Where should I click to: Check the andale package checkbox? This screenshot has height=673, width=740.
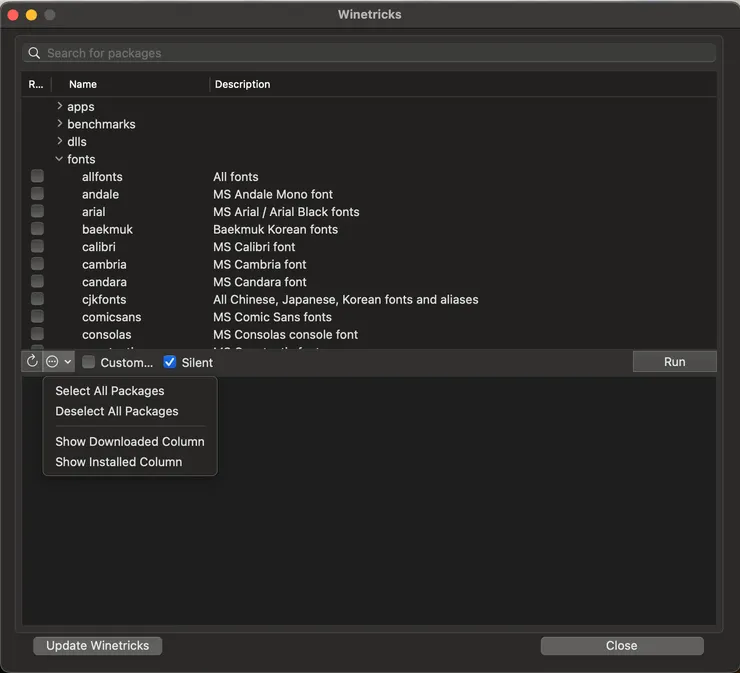click(37, 193)
